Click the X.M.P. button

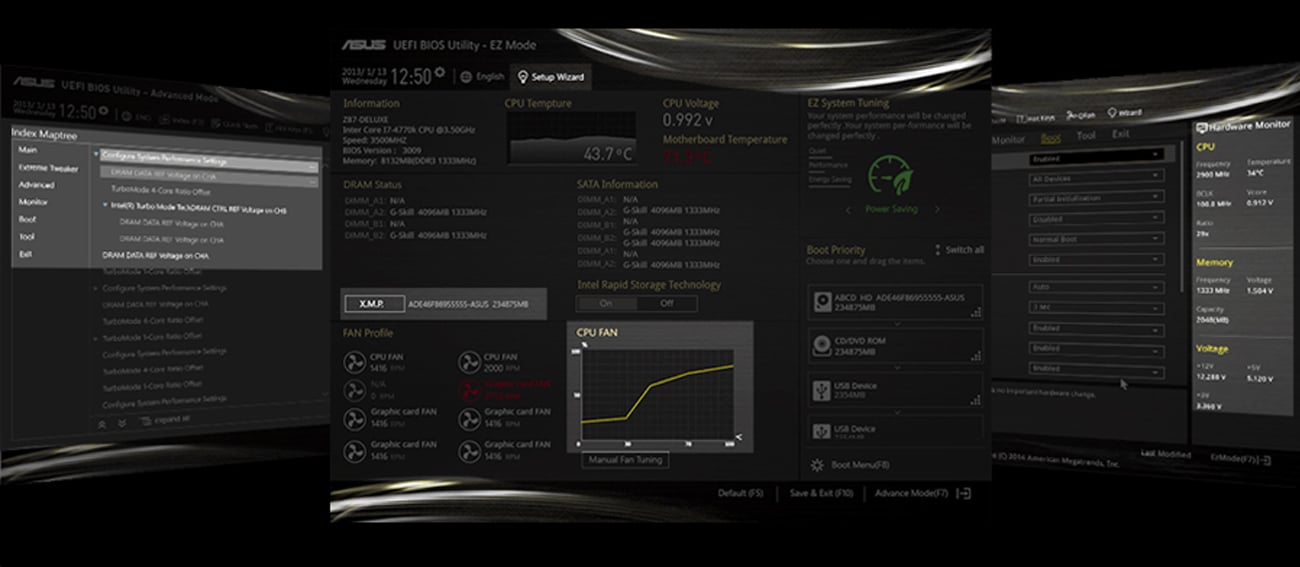(373, 304)
